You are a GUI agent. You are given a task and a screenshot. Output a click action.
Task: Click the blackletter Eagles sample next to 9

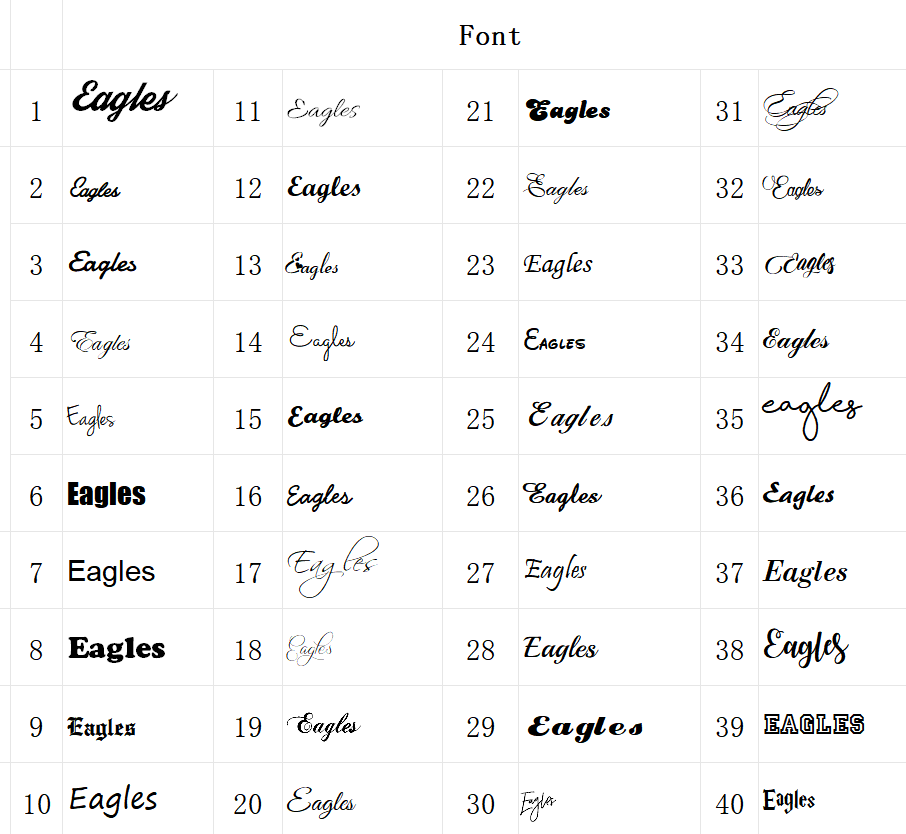(x=101, y=727)
